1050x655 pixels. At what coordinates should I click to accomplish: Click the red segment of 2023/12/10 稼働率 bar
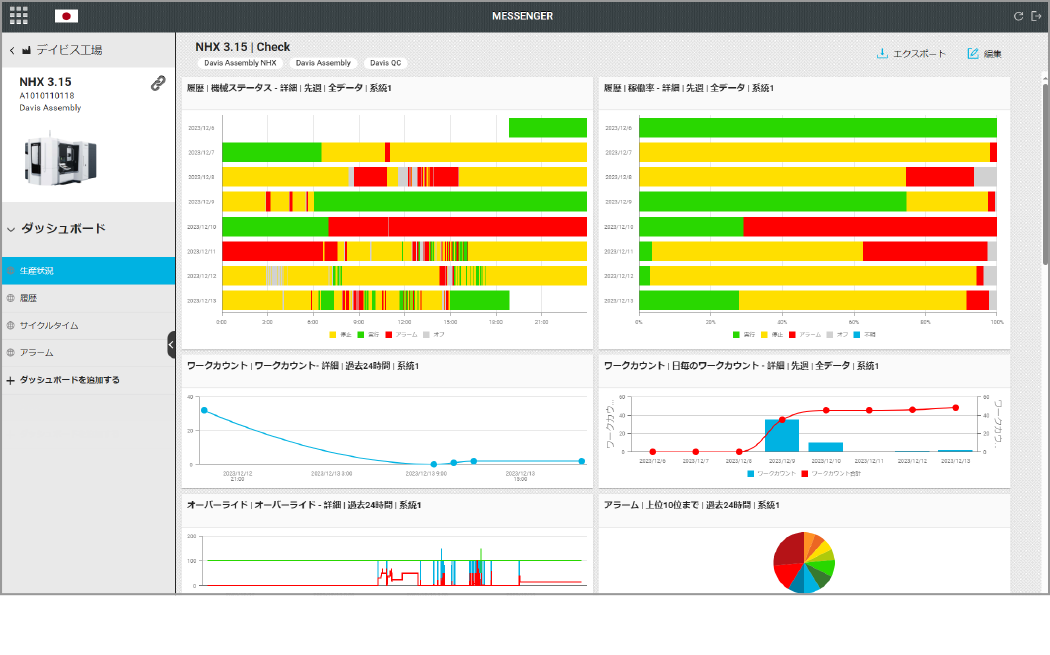tap(870, 226)
